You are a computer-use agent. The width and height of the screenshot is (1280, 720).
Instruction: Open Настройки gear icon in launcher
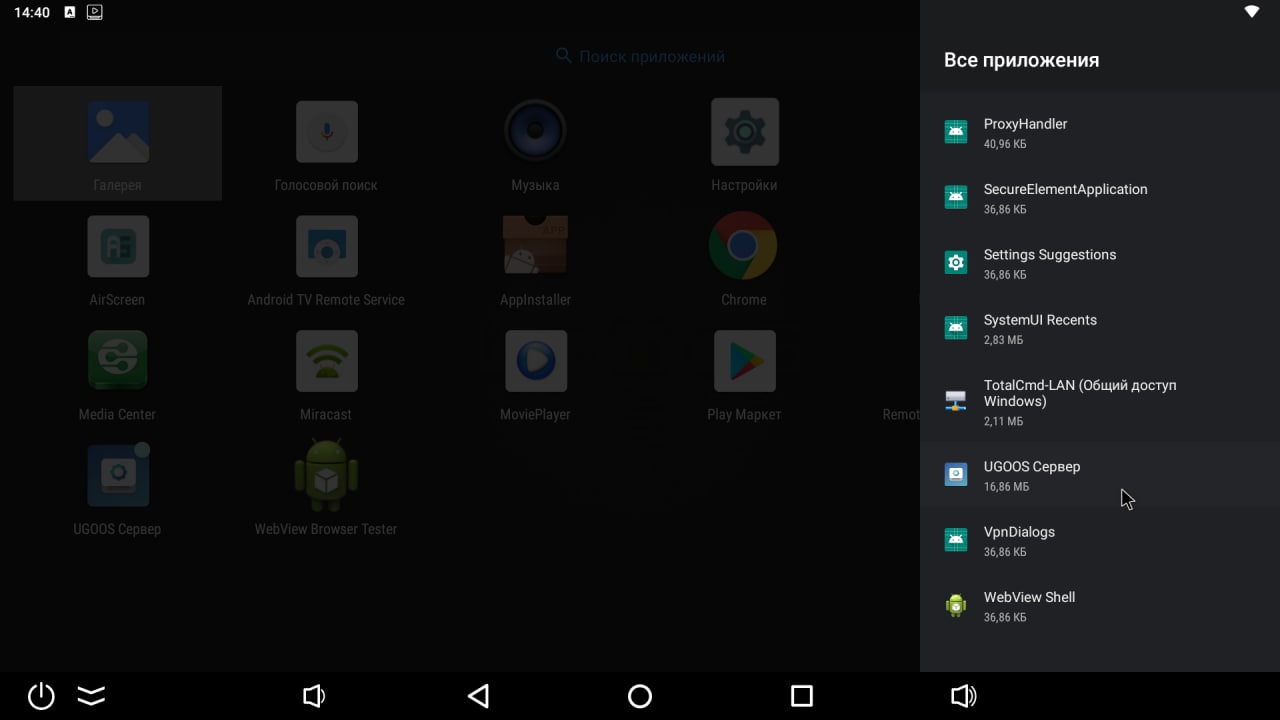coord(744,132)
